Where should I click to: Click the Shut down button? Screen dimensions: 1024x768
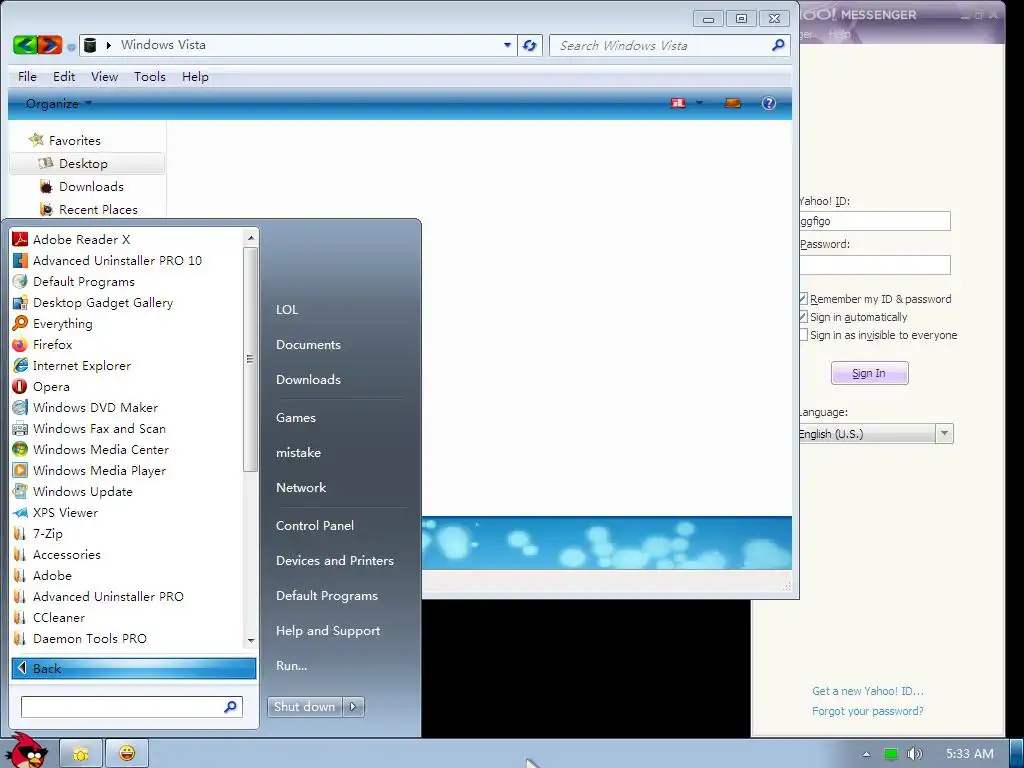[304, 707]
